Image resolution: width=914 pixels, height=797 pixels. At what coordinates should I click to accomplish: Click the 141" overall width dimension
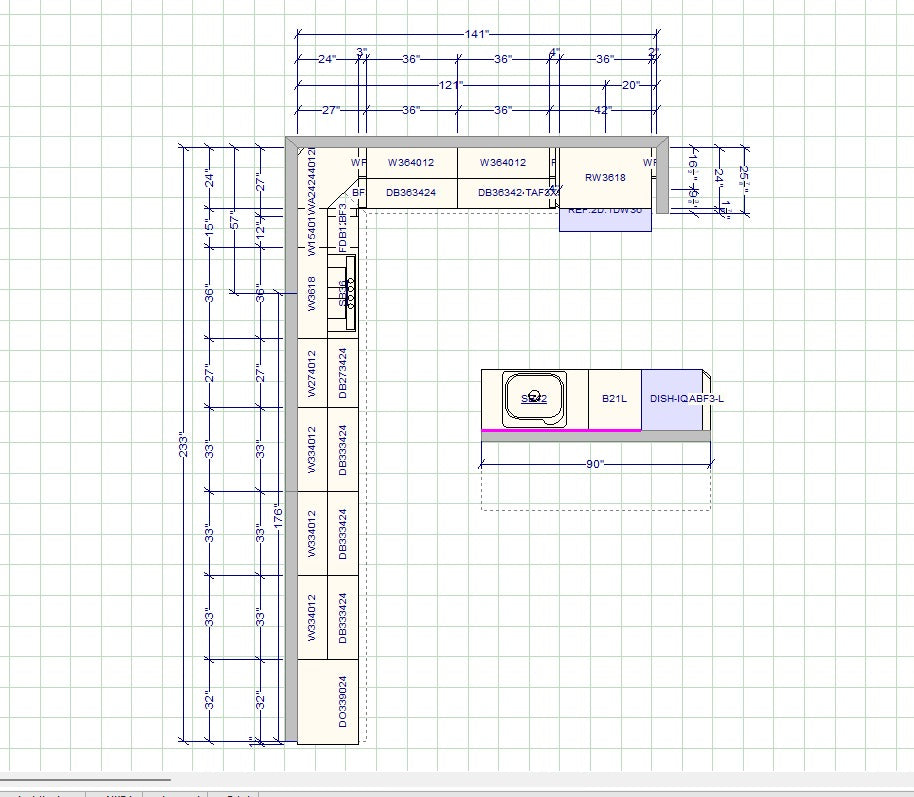click(x=476, y=34)
